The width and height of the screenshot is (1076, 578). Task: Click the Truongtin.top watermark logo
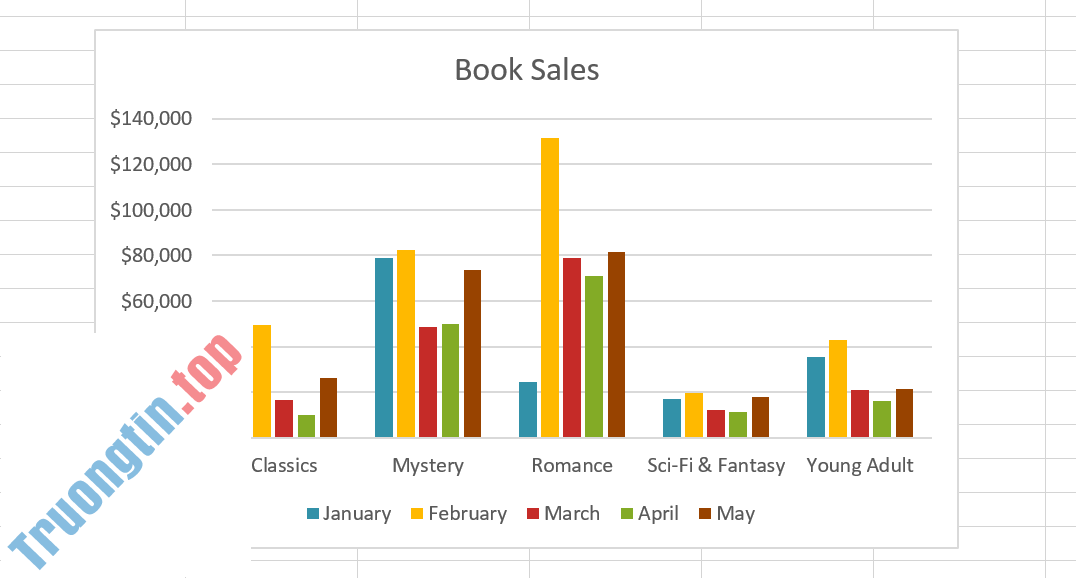click(126, 455)
